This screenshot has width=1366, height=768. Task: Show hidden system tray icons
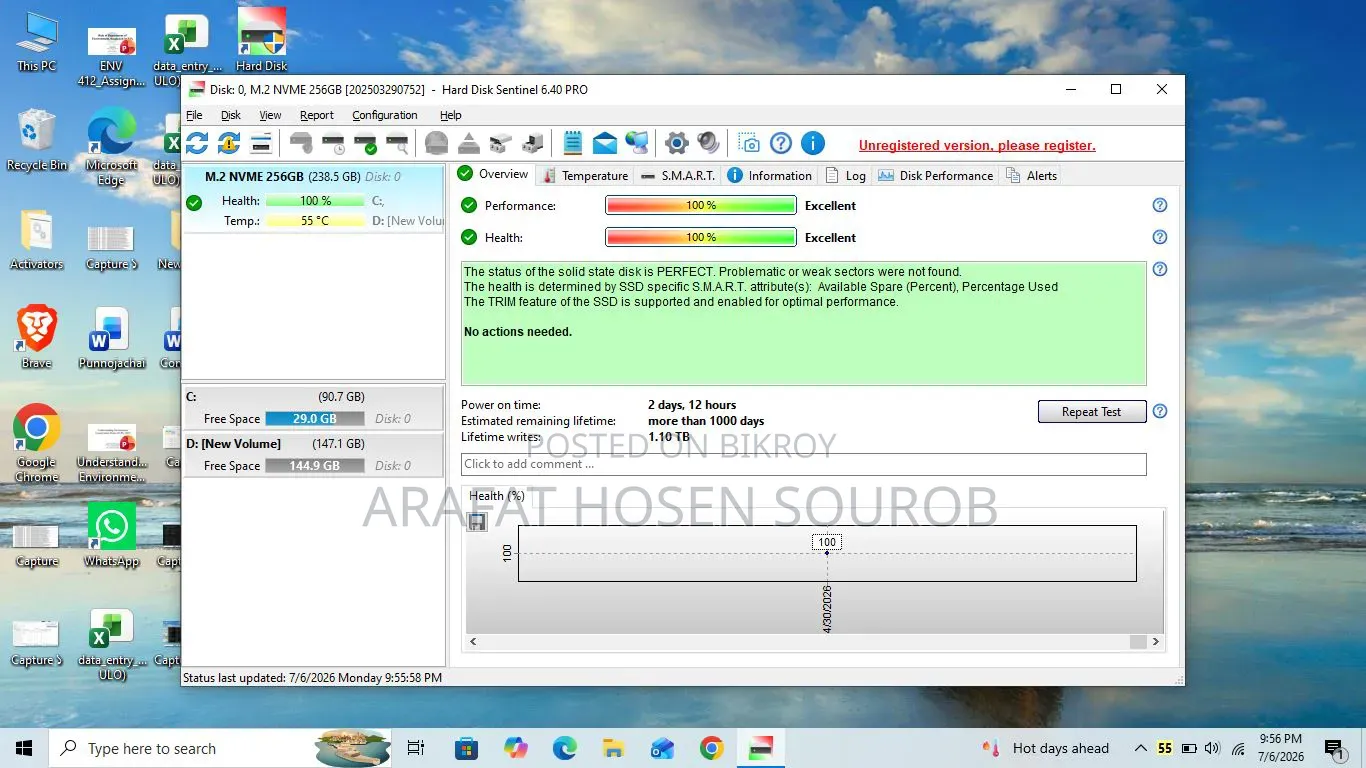[x=1140, y=748]
